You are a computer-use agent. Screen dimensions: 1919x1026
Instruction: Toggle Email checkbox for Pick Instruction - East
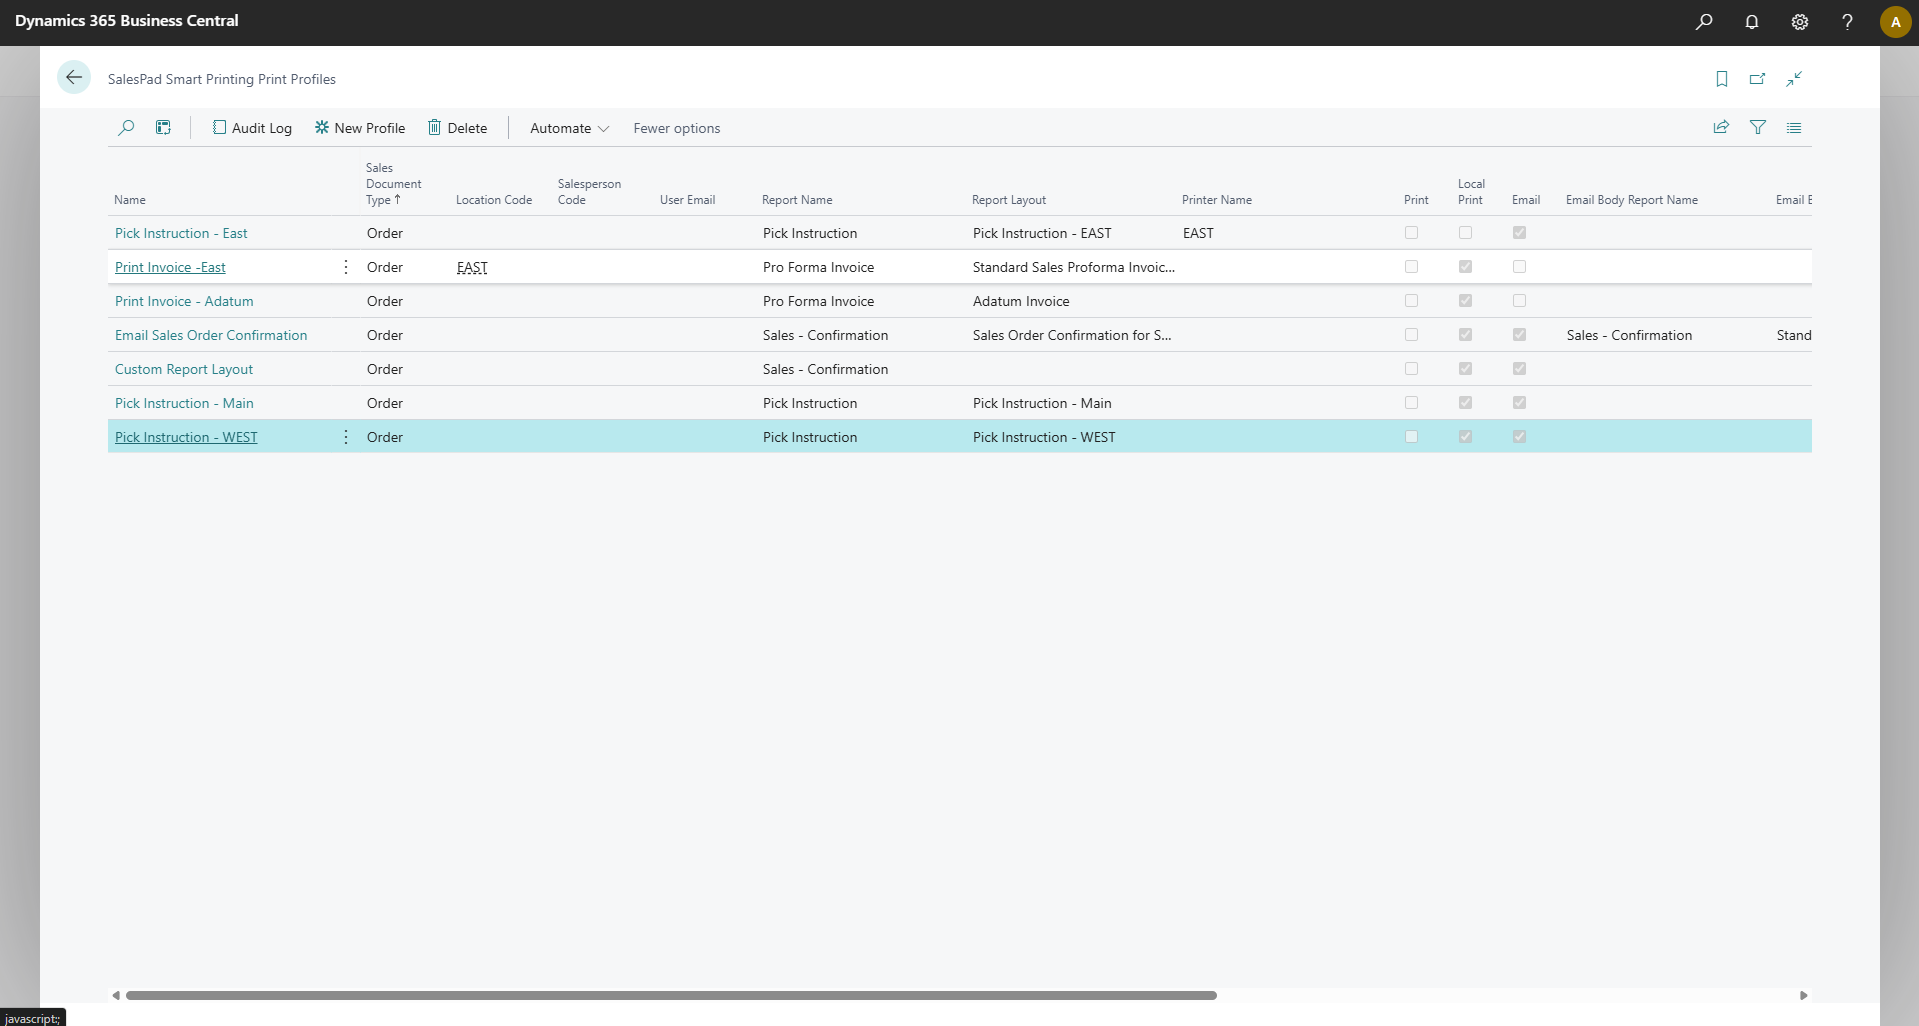point(1519,233)
